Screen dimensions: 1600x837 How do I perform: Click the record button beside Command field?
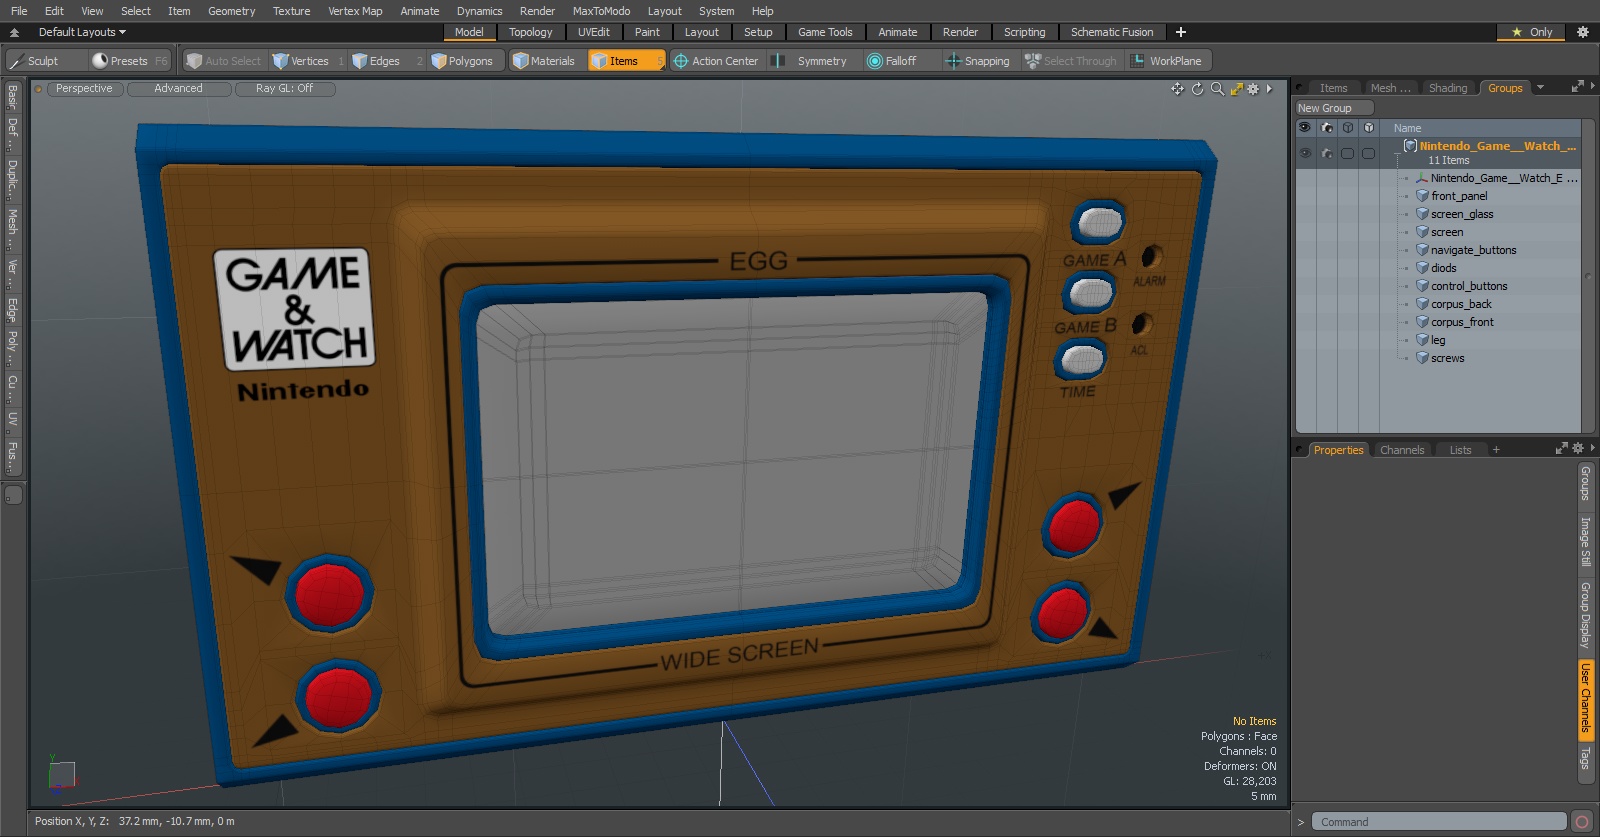coord(1581,822)
